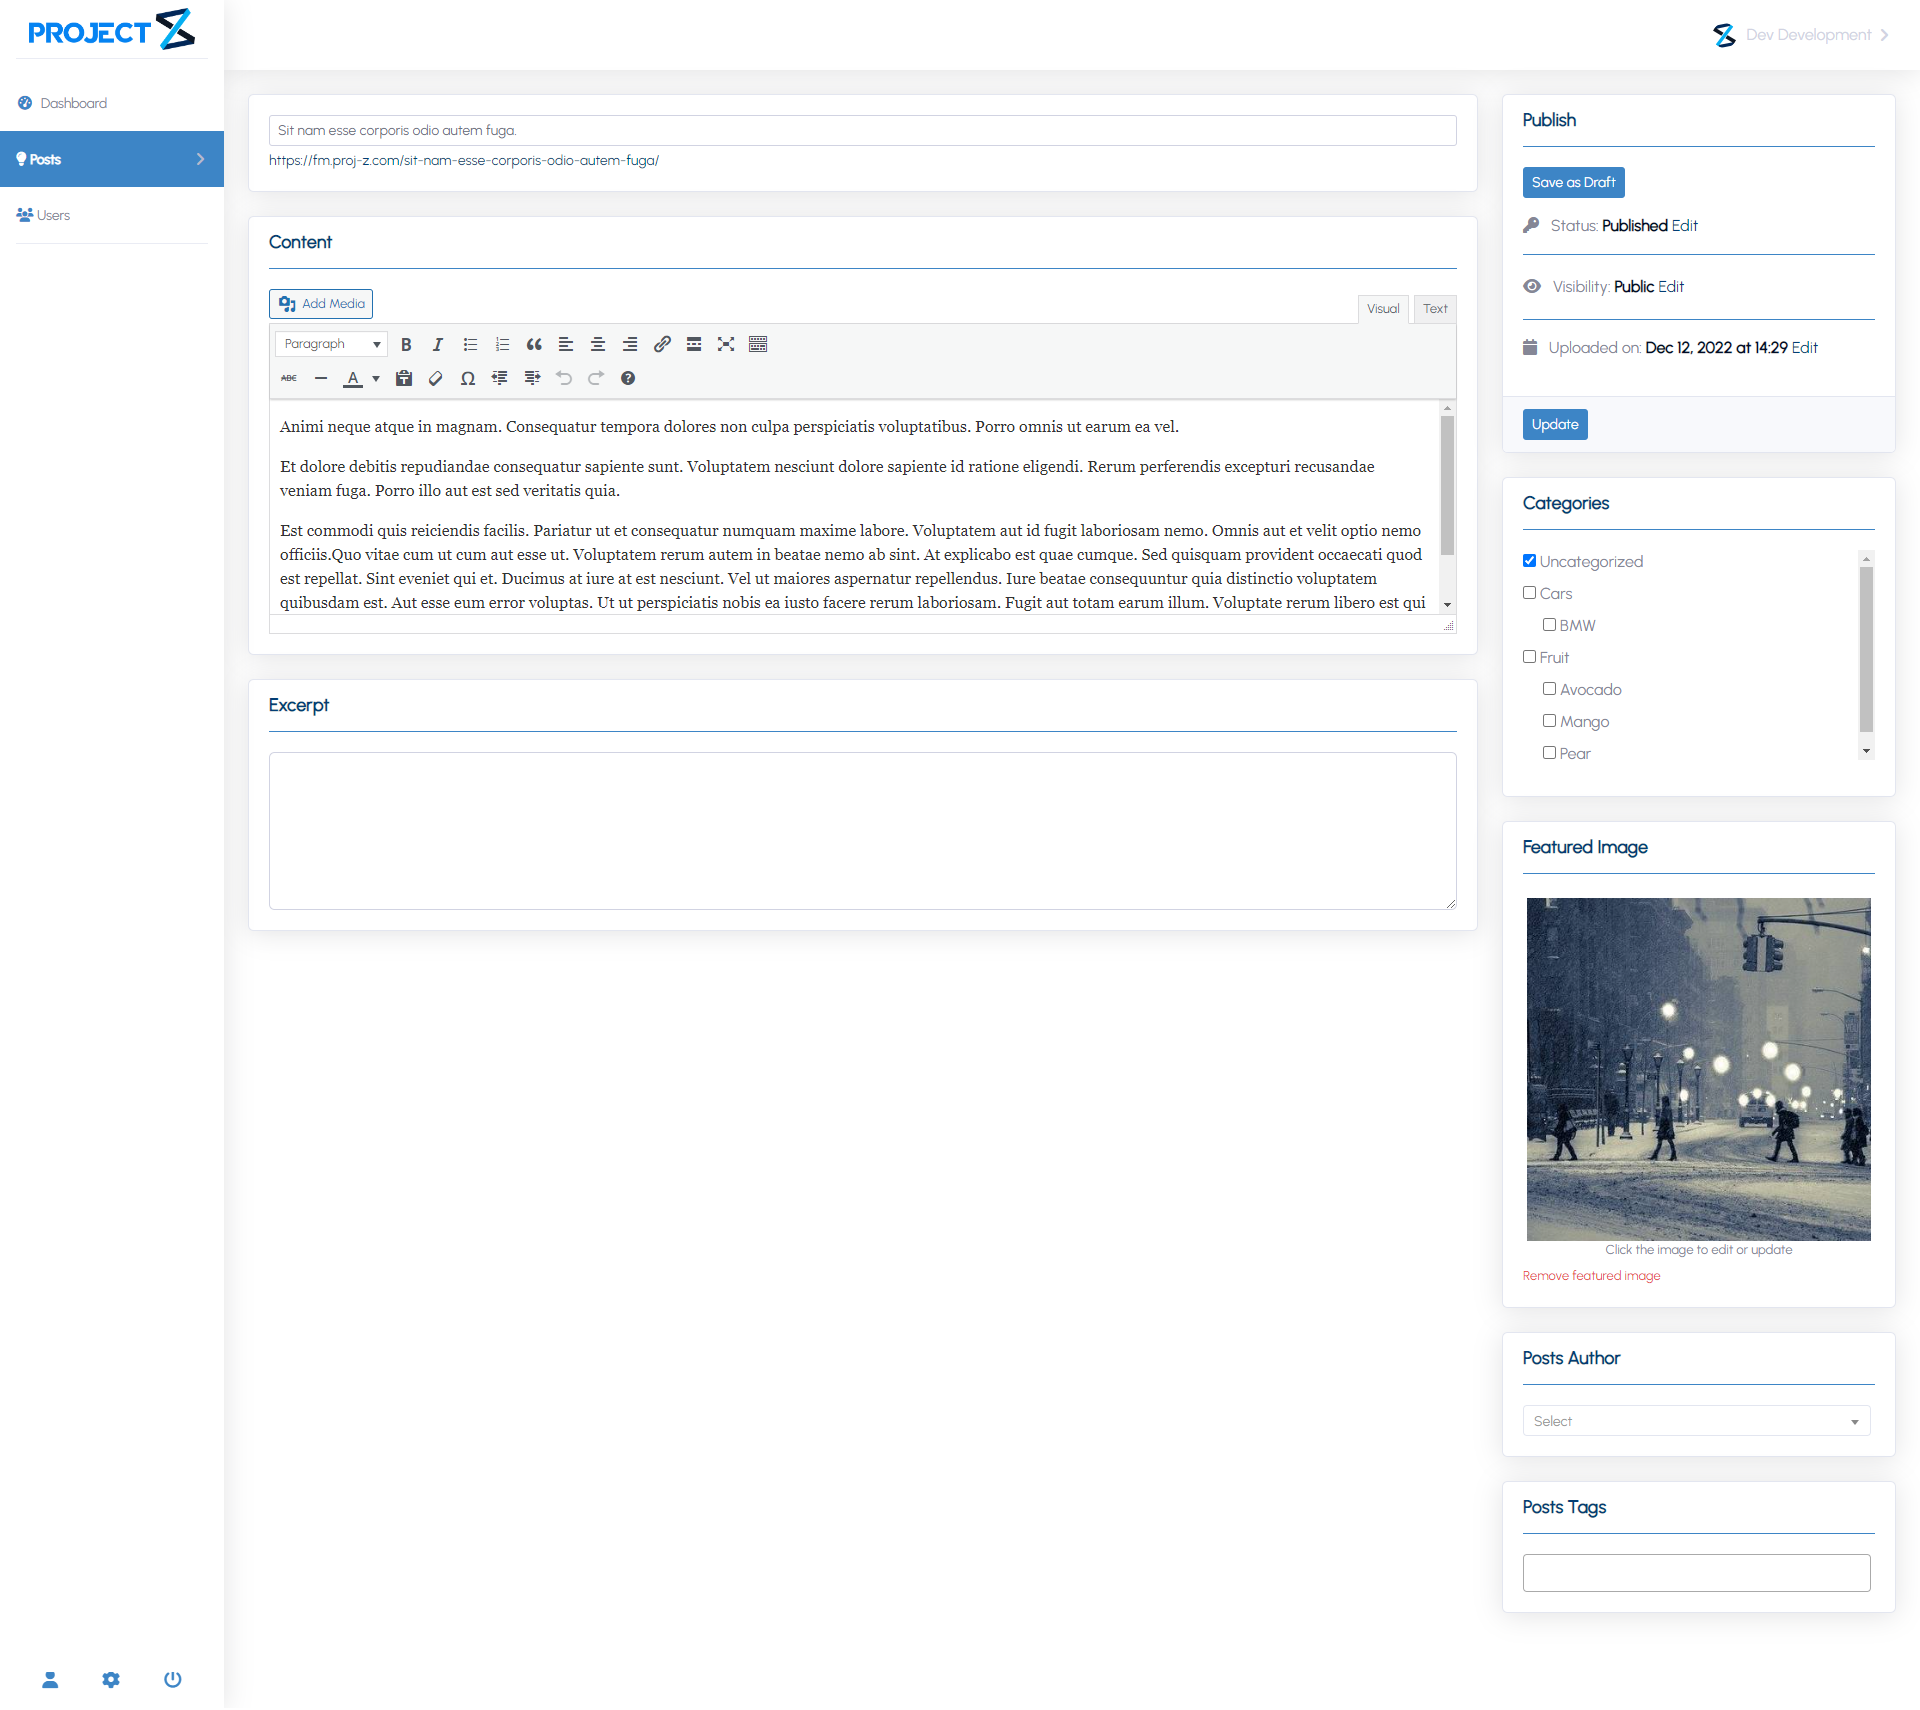Insert Read More tag
Screen dimensions: 1920x1710
pos(694,344)
